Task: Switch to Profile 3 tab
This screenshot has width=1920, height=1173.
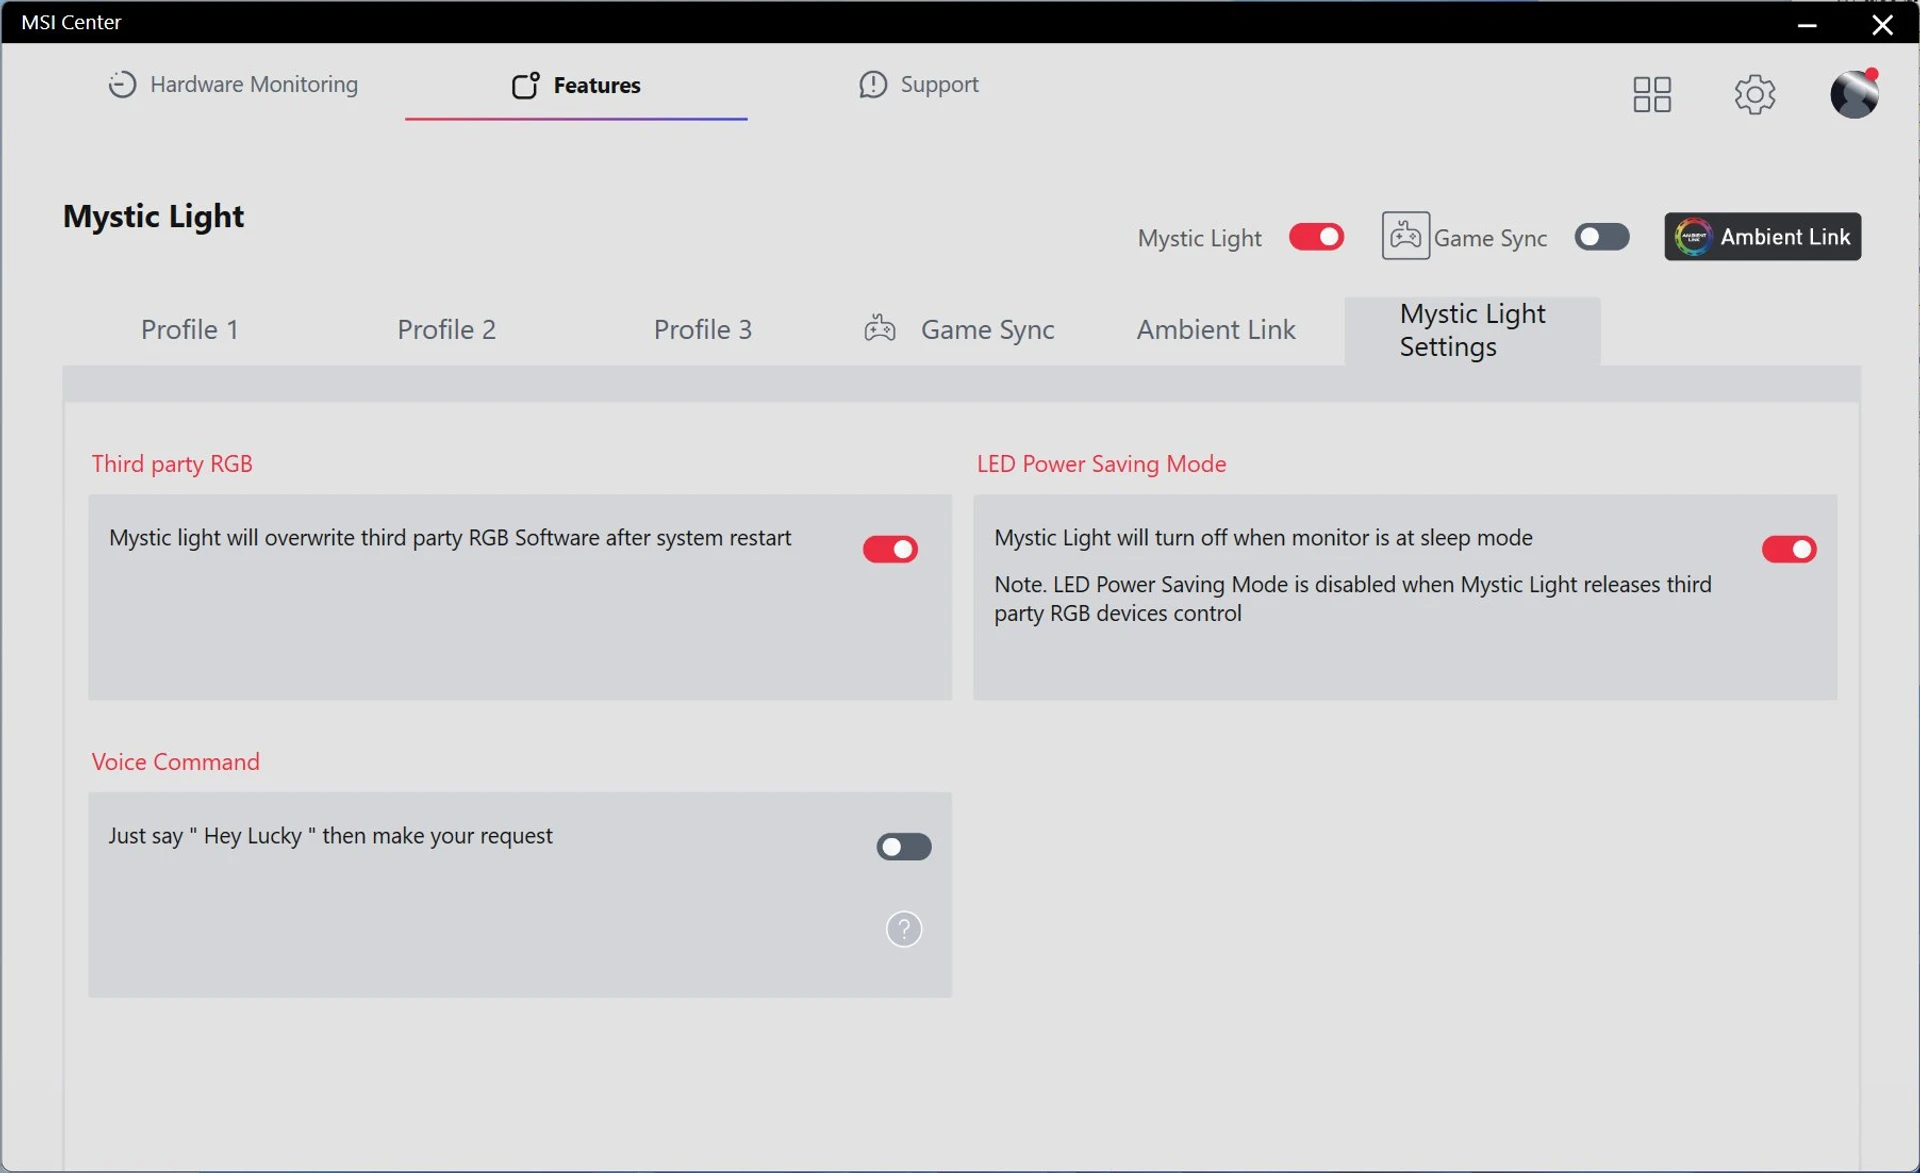Action: tap(703, 329)
